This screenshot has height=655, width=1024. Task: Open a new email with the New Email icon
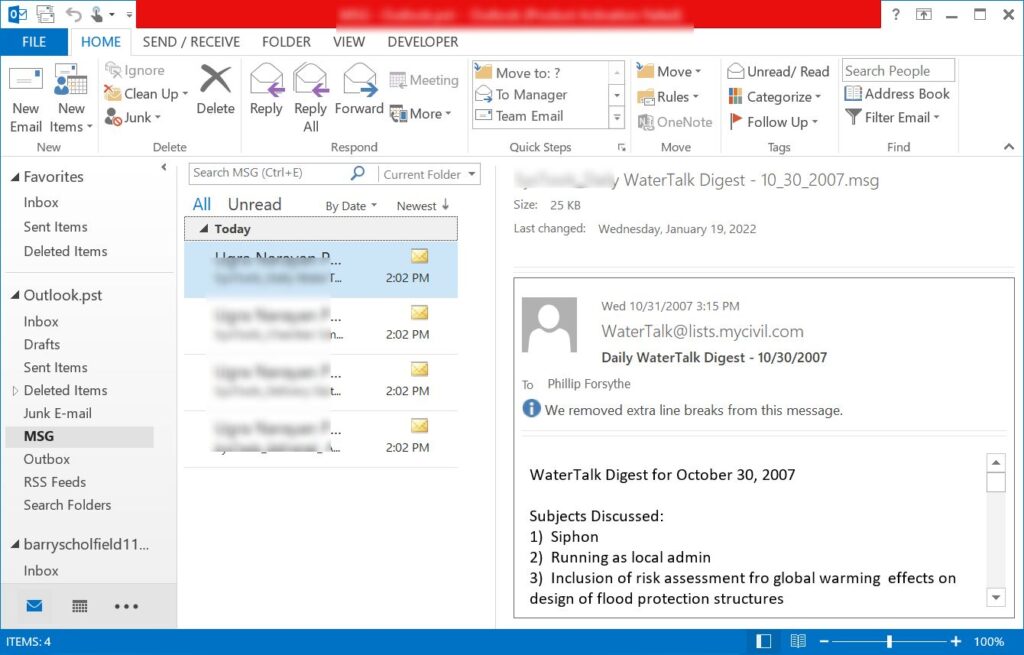click(x=25, y=95)
